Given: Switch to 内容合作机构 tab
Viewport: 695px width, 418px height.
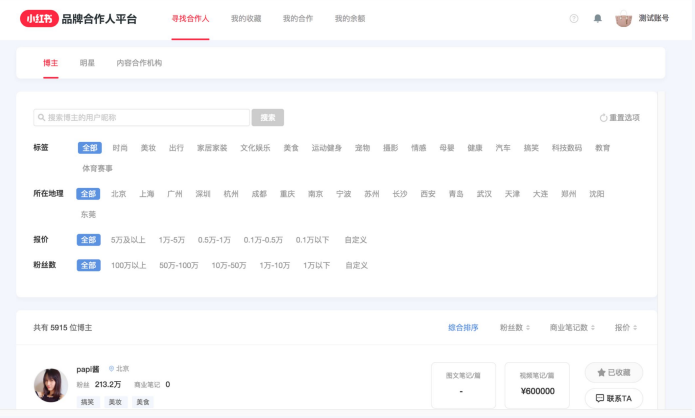Looking at the screenshot, I should [x=139, y=63].
